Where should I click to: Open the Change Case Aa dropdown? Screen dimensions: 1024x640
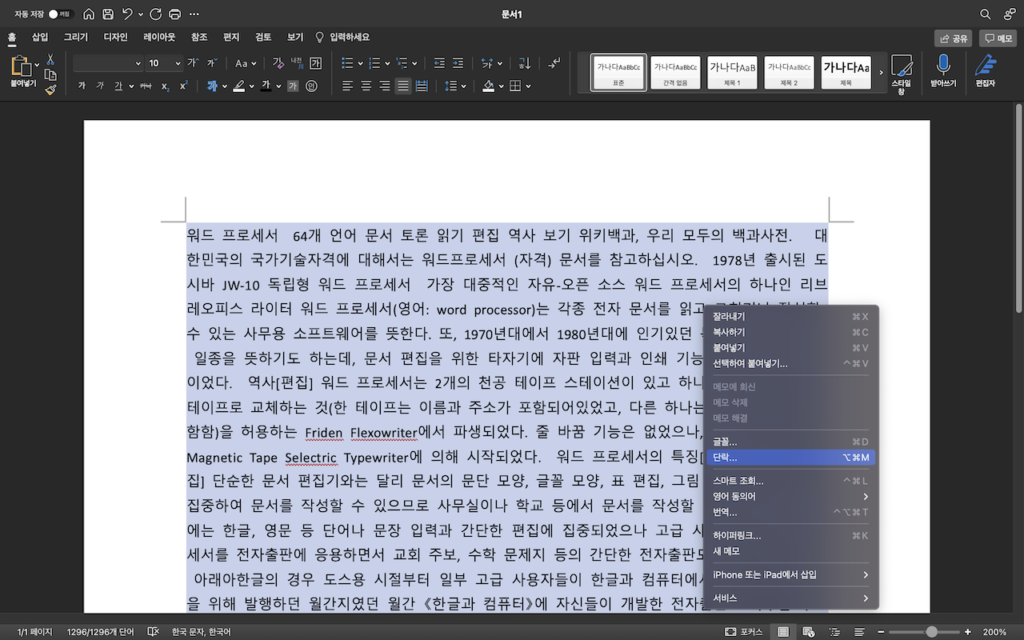click(246, 63)
